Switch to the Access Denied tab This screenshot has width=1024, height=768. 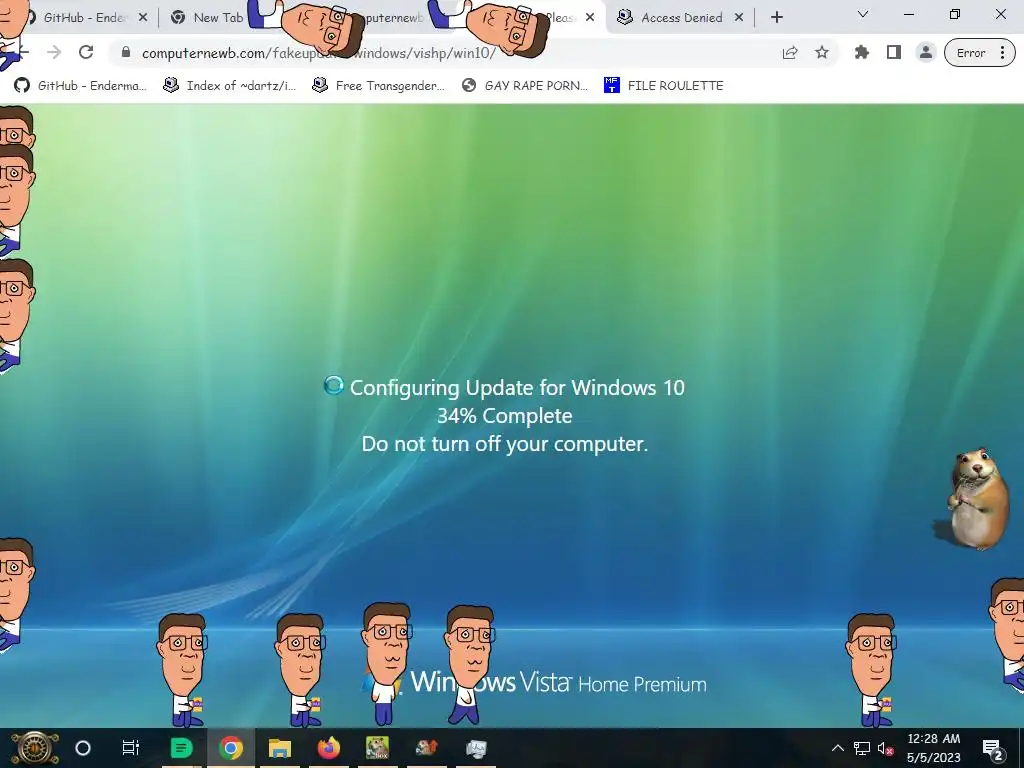pyautogui.click(x=681, y=18)
